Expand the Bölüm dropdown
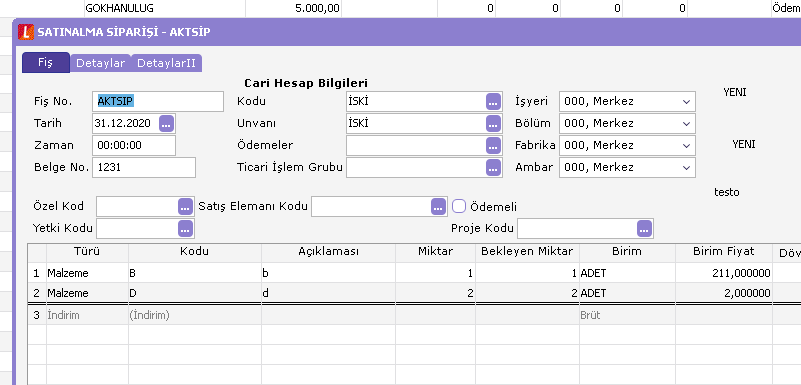Screen dimensions: 801x385 pos(686,124)
